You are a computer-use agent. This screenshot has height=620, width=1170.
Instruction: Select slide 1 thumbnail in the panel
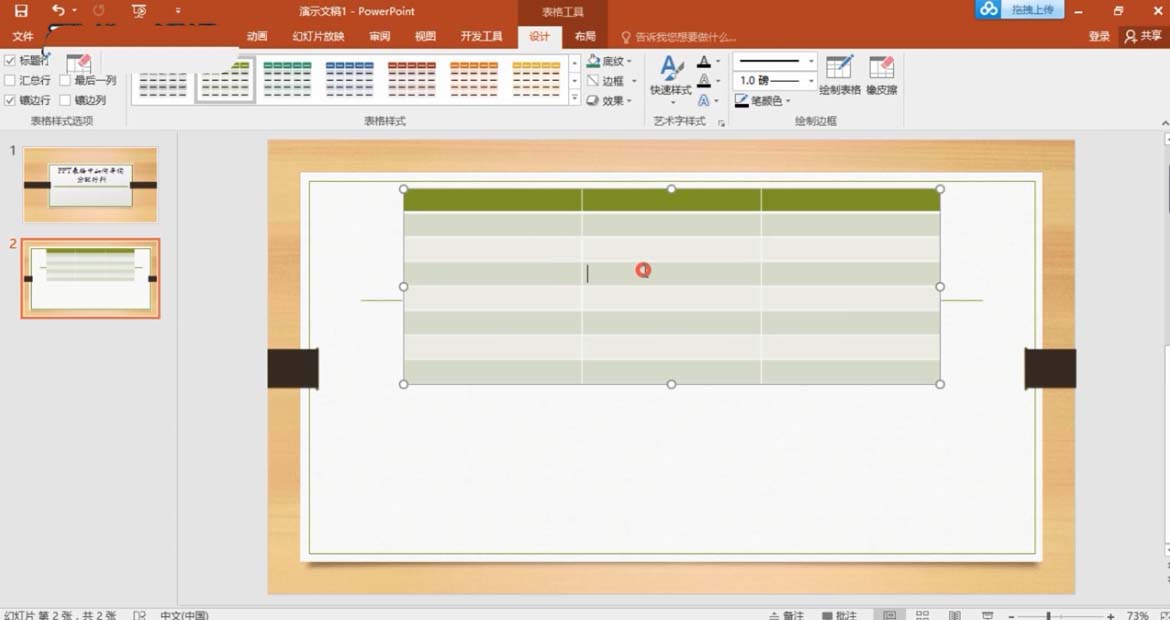[90, 184]
